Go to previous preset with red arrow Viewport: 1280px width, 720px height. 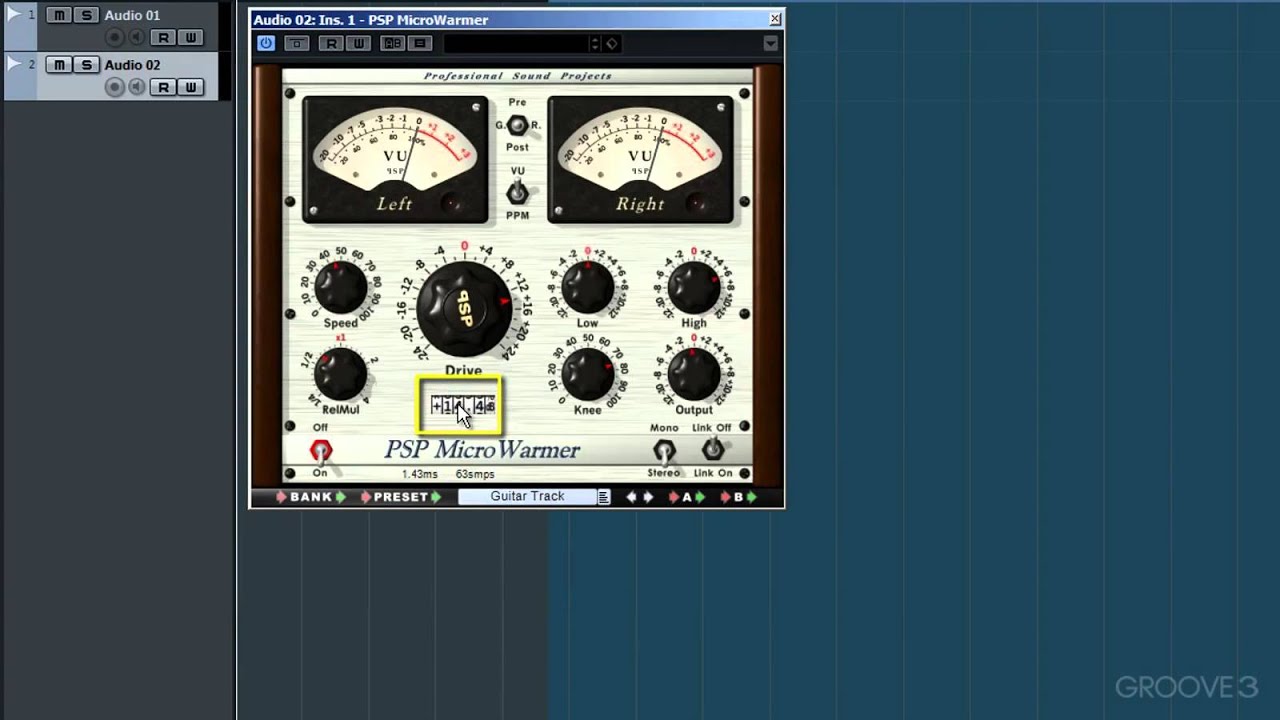(366, 497)
